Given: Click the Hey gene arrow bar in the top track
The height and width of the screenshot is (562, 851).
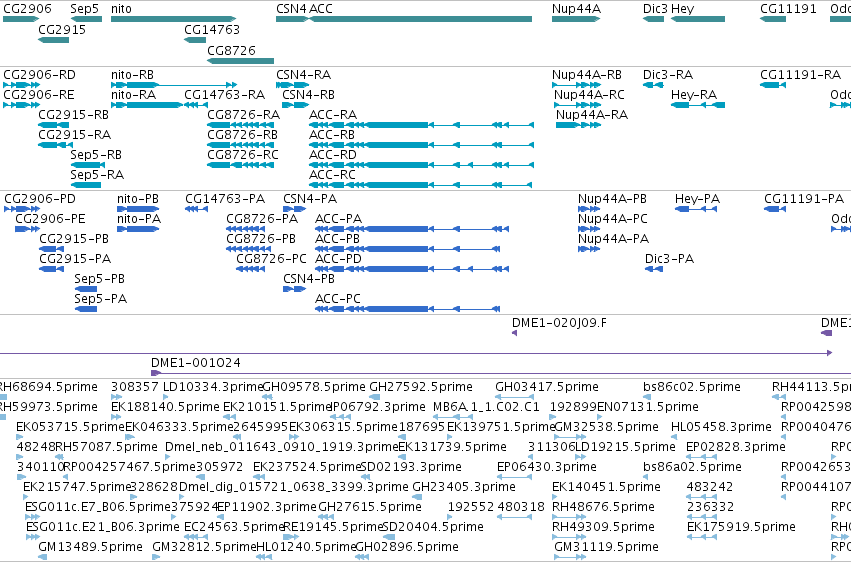Looking at the screenshot, I should 698,19.
